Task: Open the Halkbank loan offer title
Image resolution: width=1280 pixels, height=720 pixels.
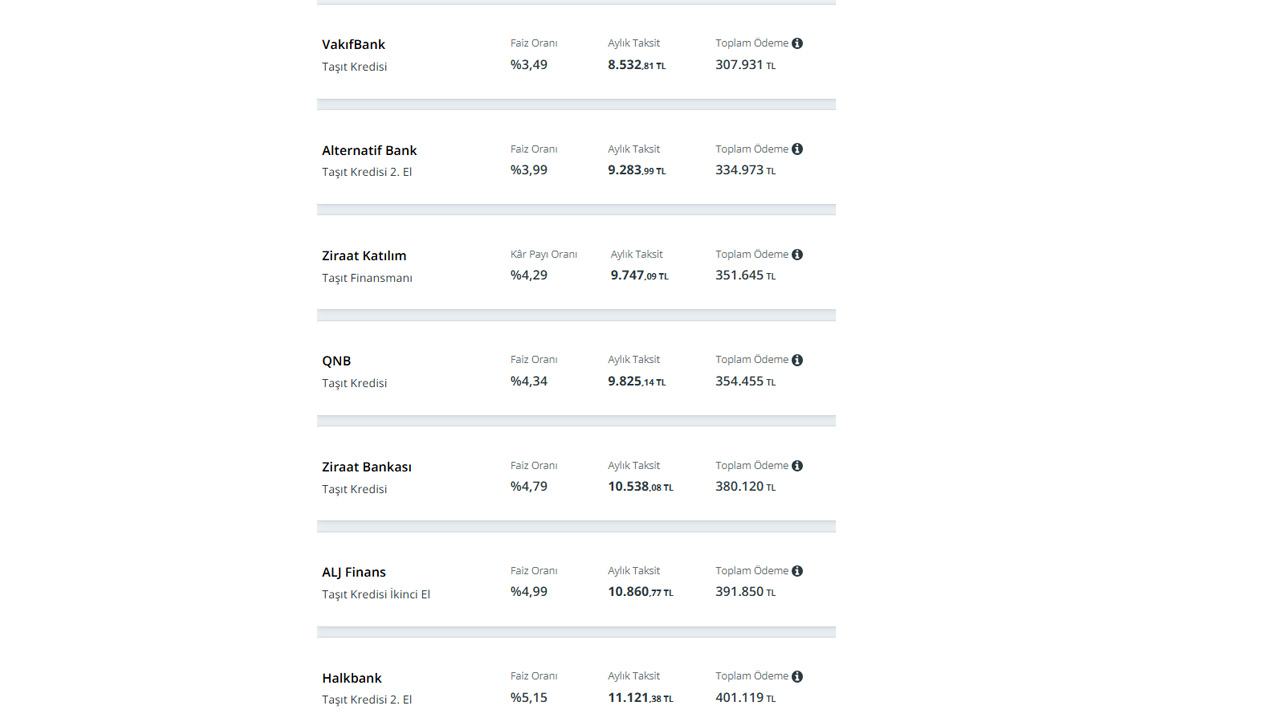Action: [x=352, y=678]
